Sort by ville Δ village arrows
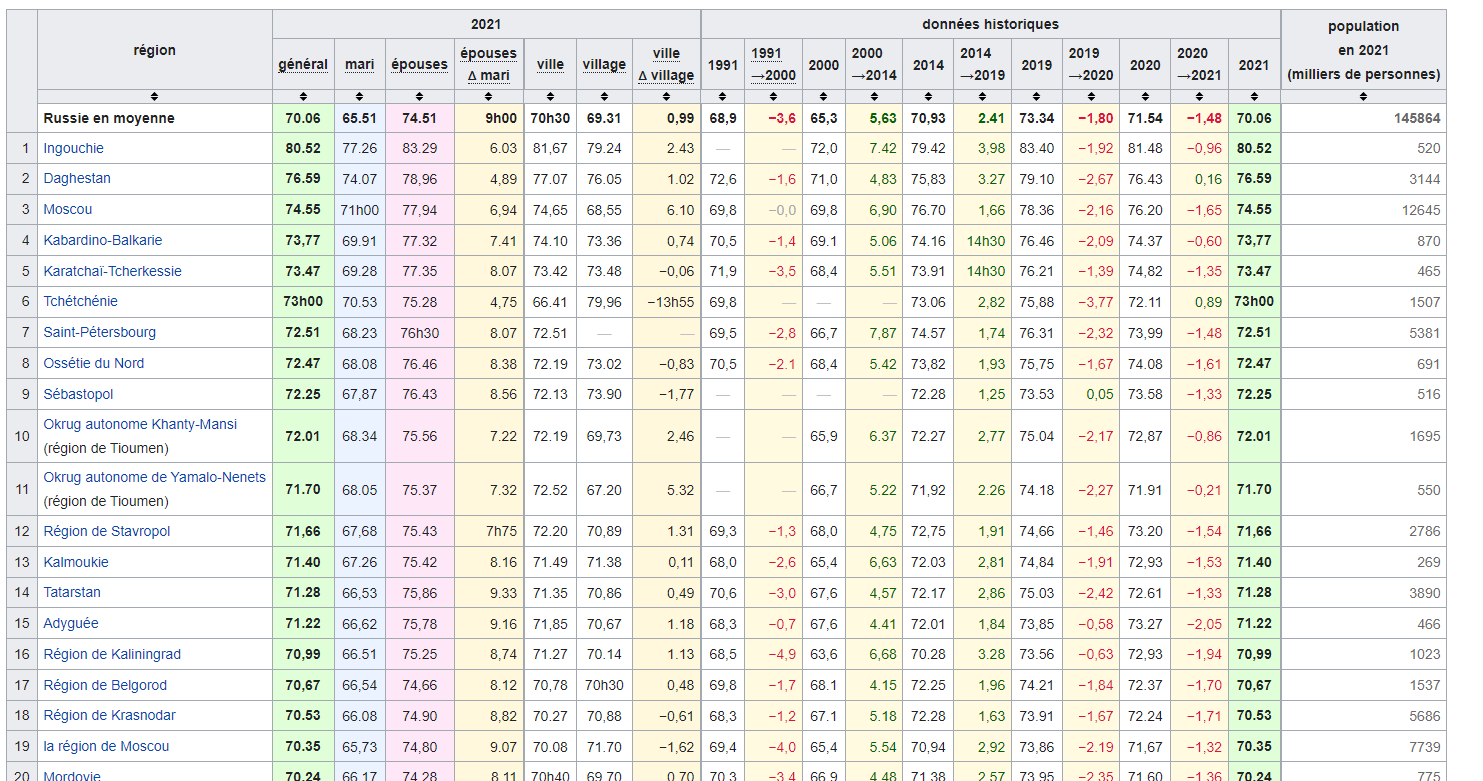Screen dimensions: 1483x781 tap(666, 96)
